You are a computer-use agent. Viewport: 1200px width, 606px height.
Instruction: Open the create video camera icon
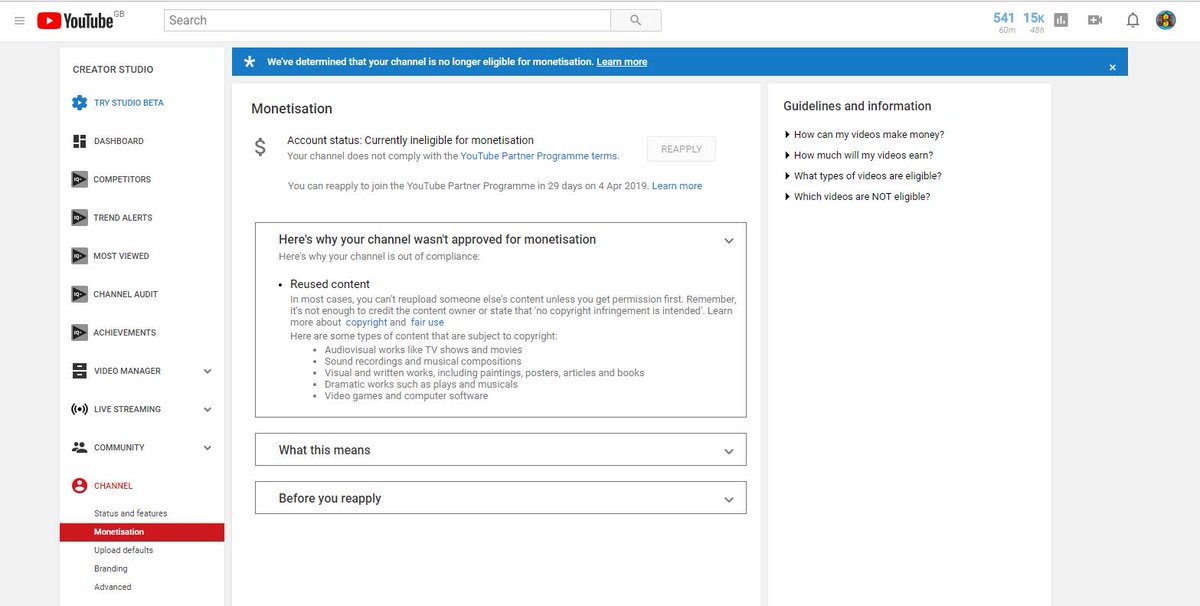pos(1095,20)
